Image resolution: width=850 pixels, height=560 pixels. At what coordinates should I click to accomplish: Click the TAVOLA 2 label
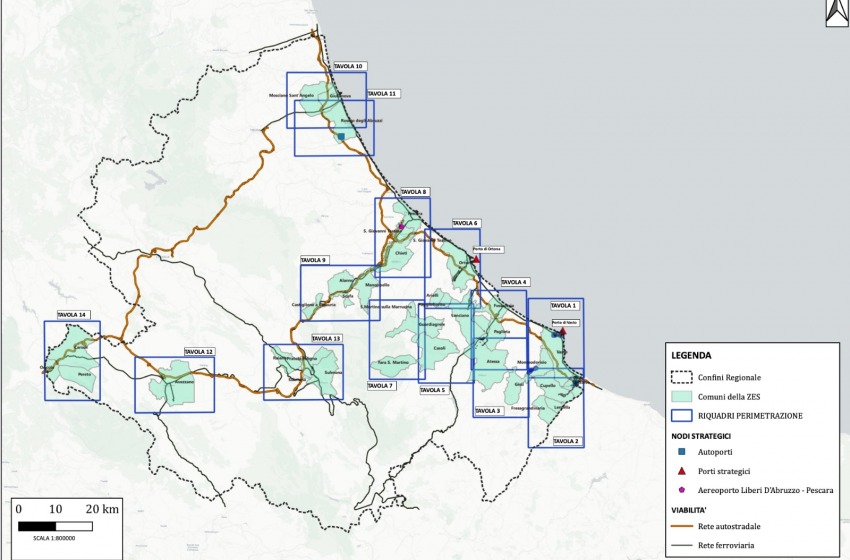click(566, 441)
